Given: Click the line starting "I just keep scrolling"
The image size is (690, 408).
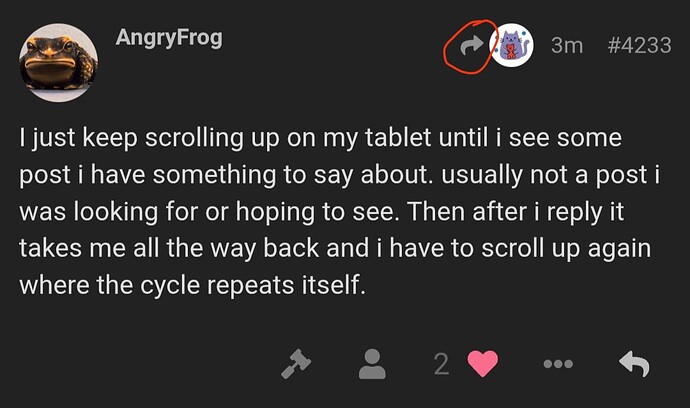Looking at the screenshot, I should tap(320, 136).
